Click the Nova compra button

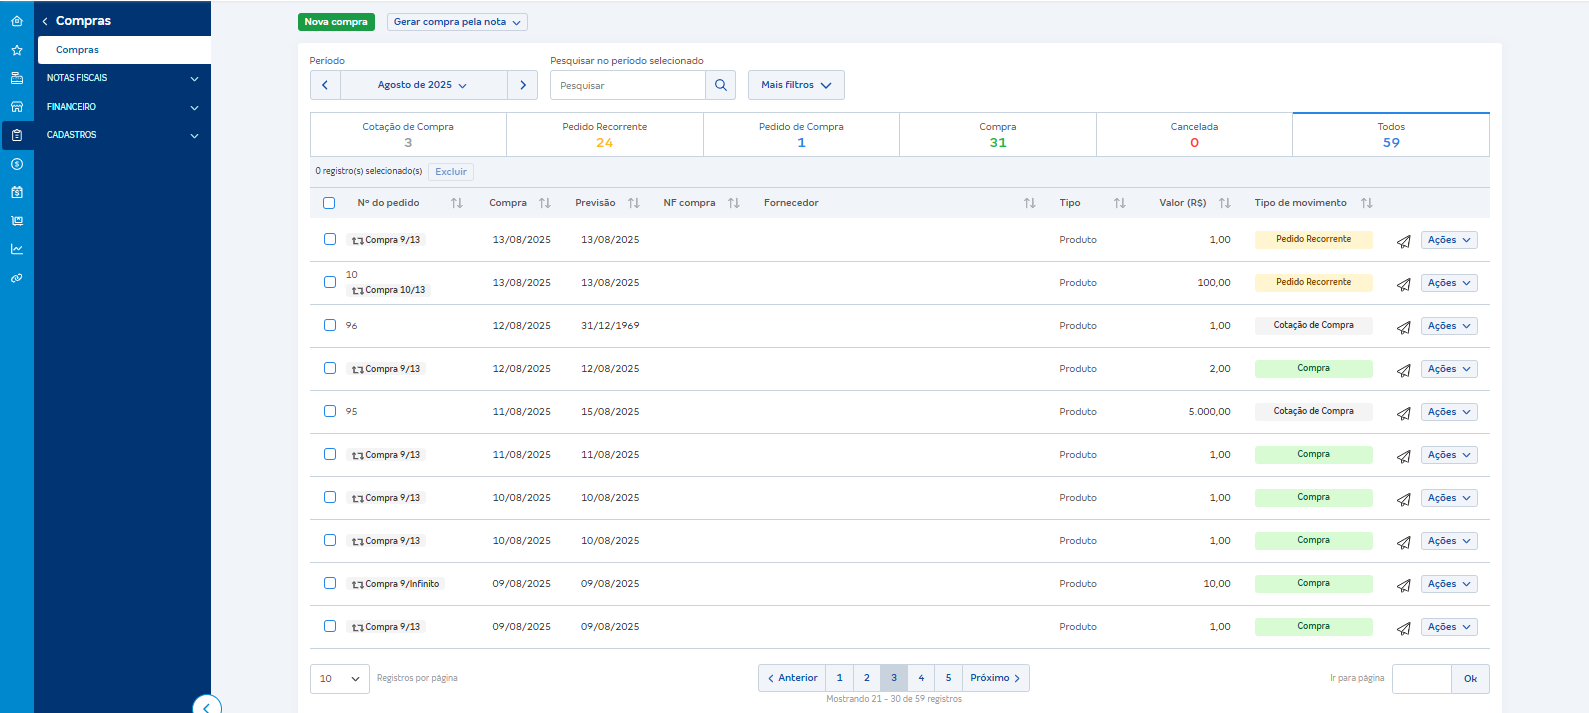pos(336,22)
